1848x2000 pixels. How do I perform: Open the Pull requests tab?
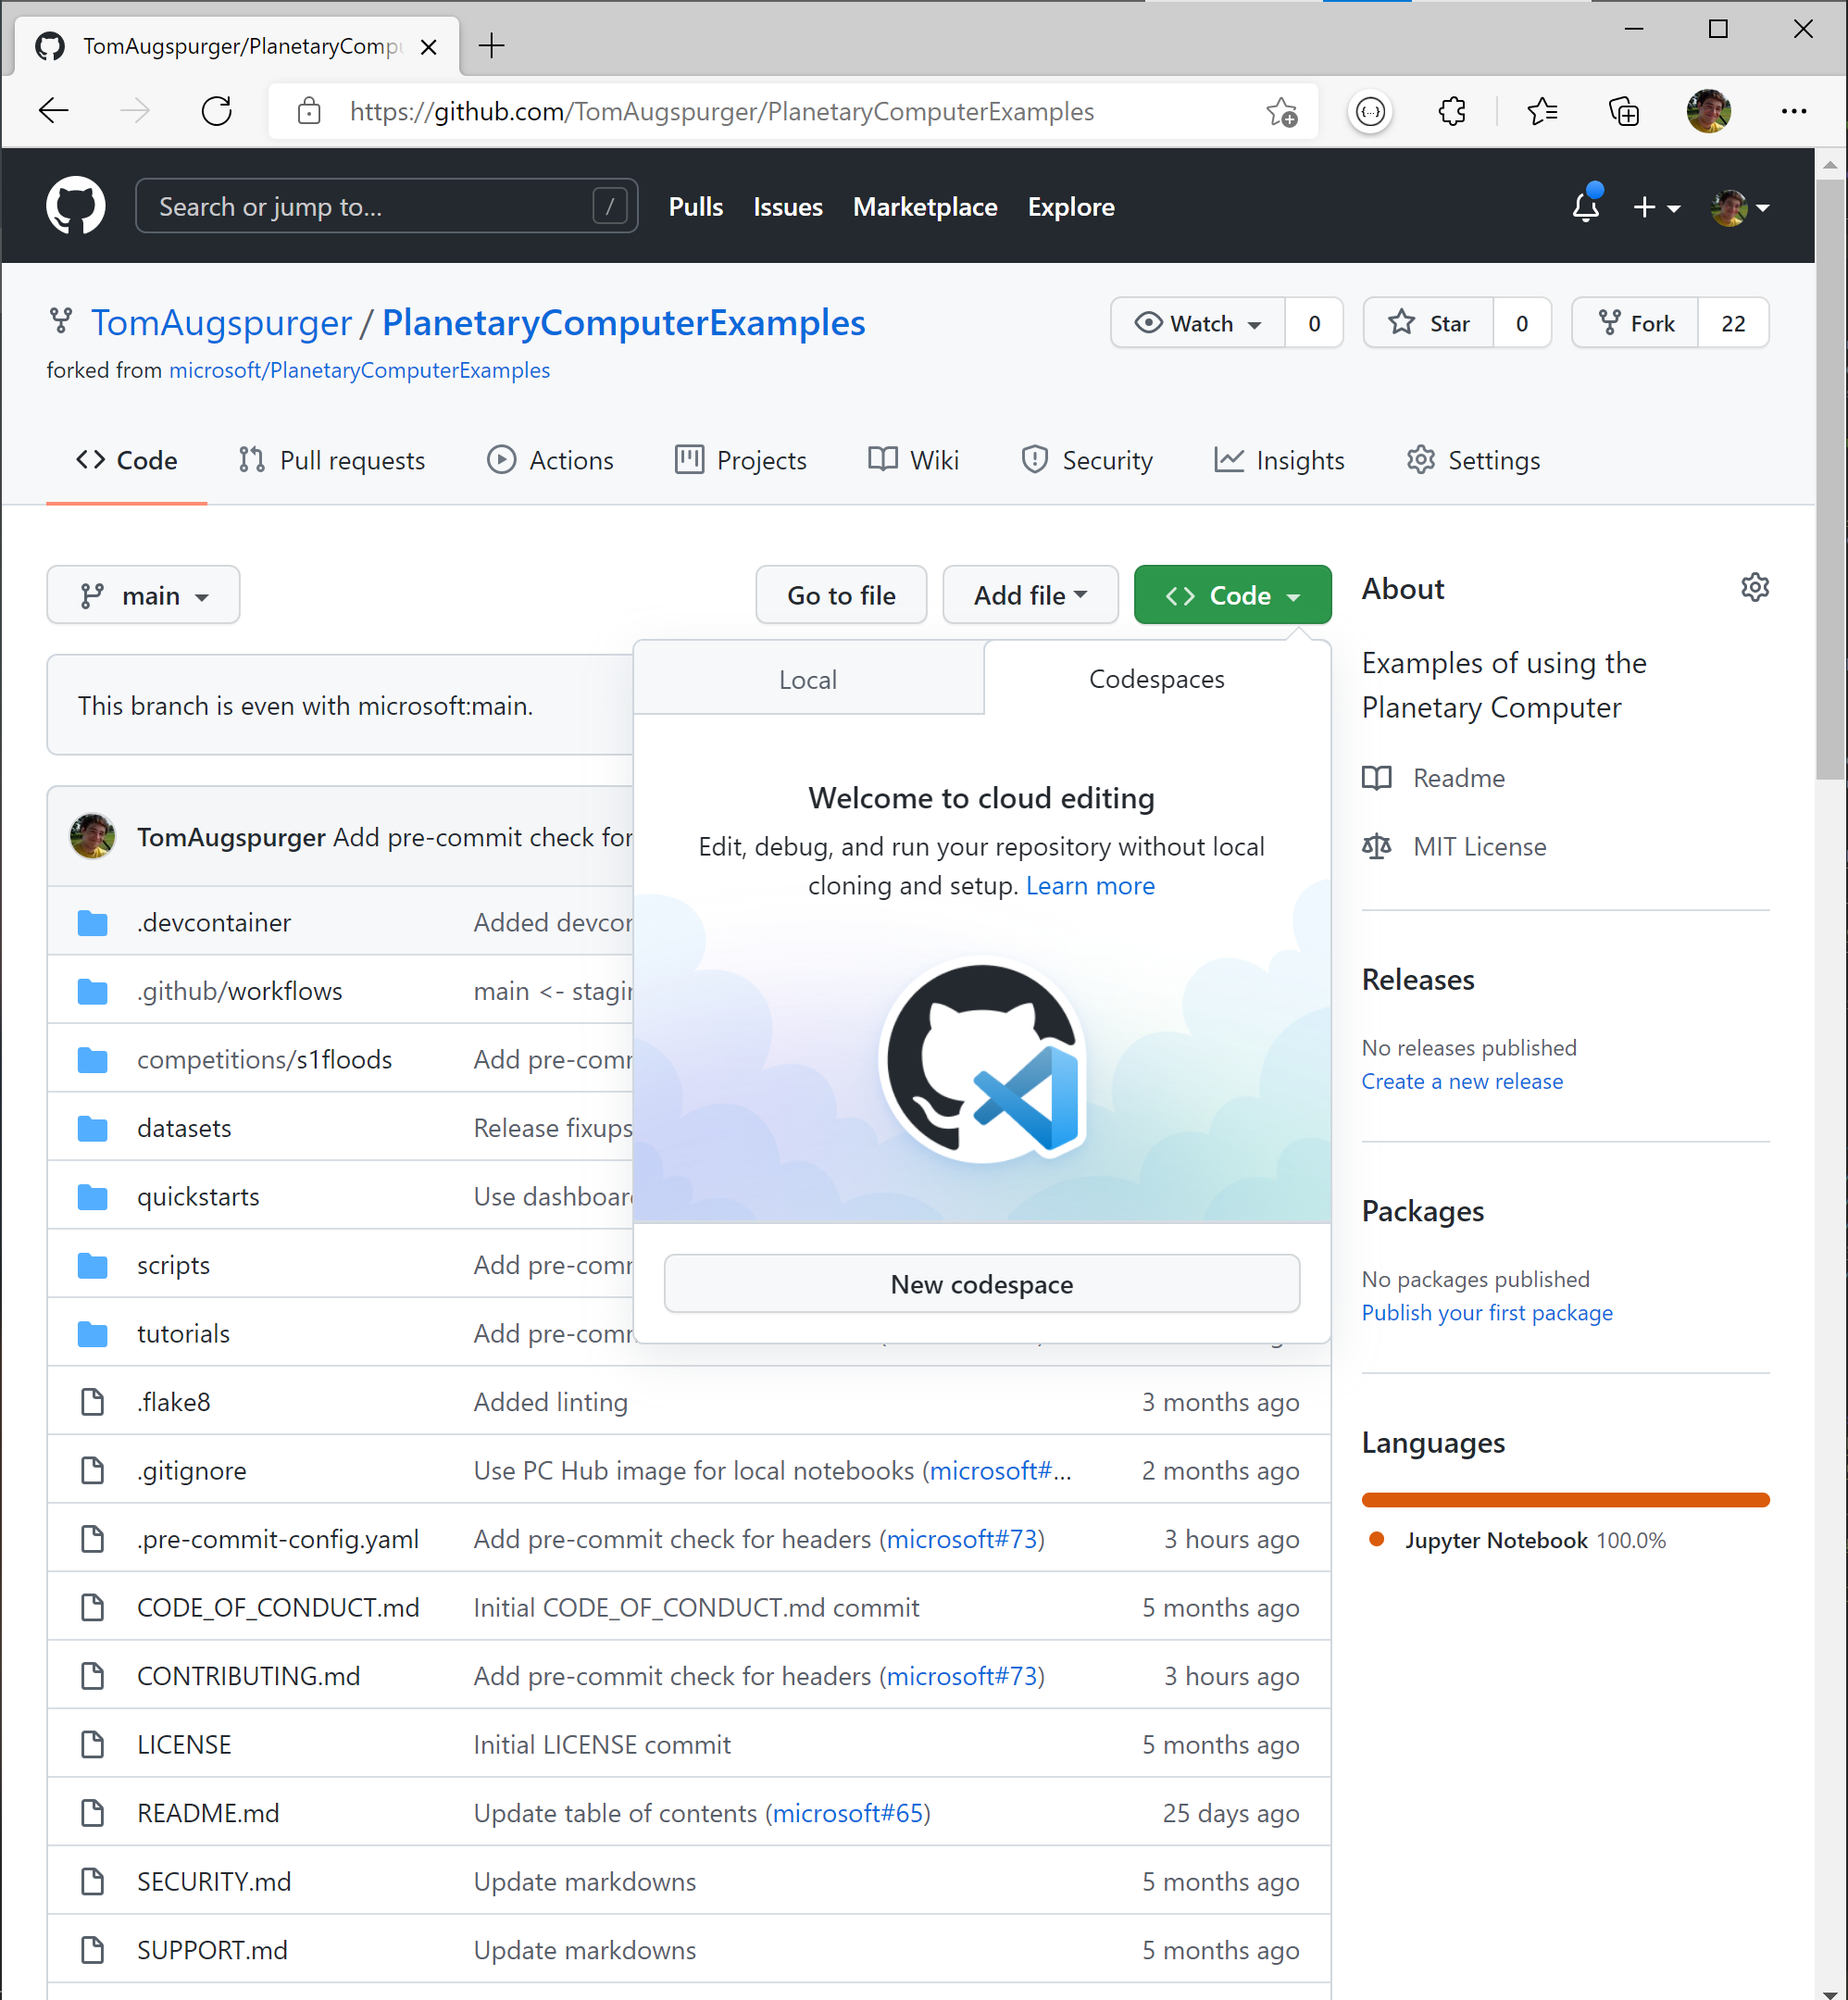[332, 460]
